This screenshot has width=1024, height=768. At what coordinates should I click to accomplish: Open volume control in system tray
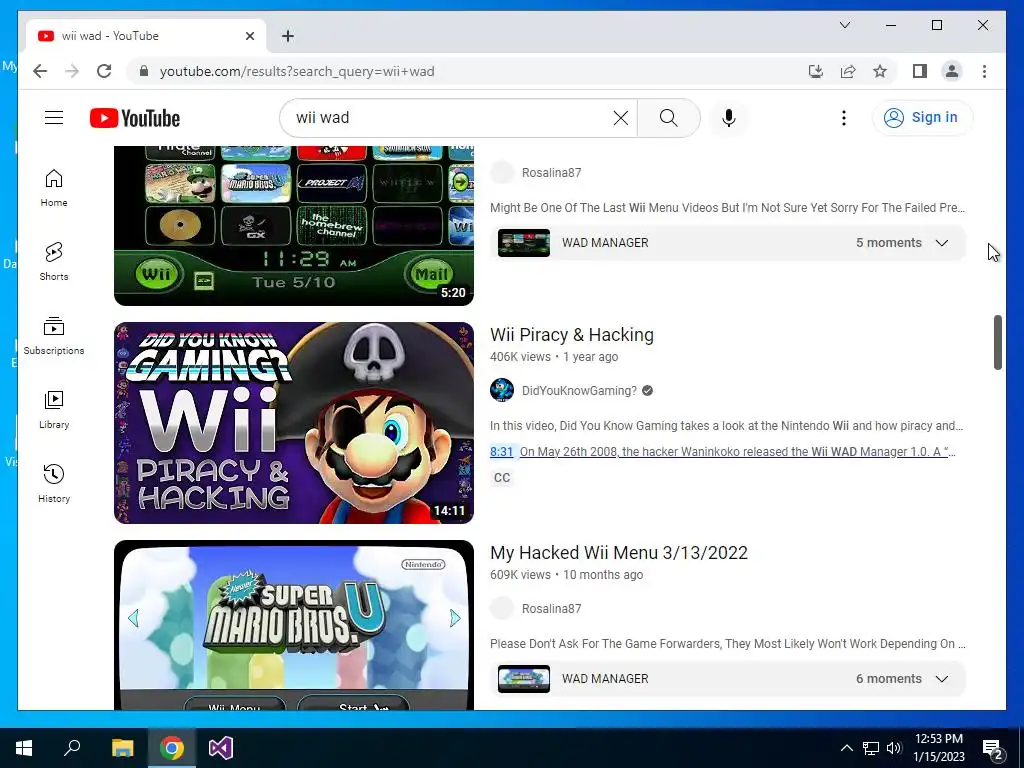(894, 748)
